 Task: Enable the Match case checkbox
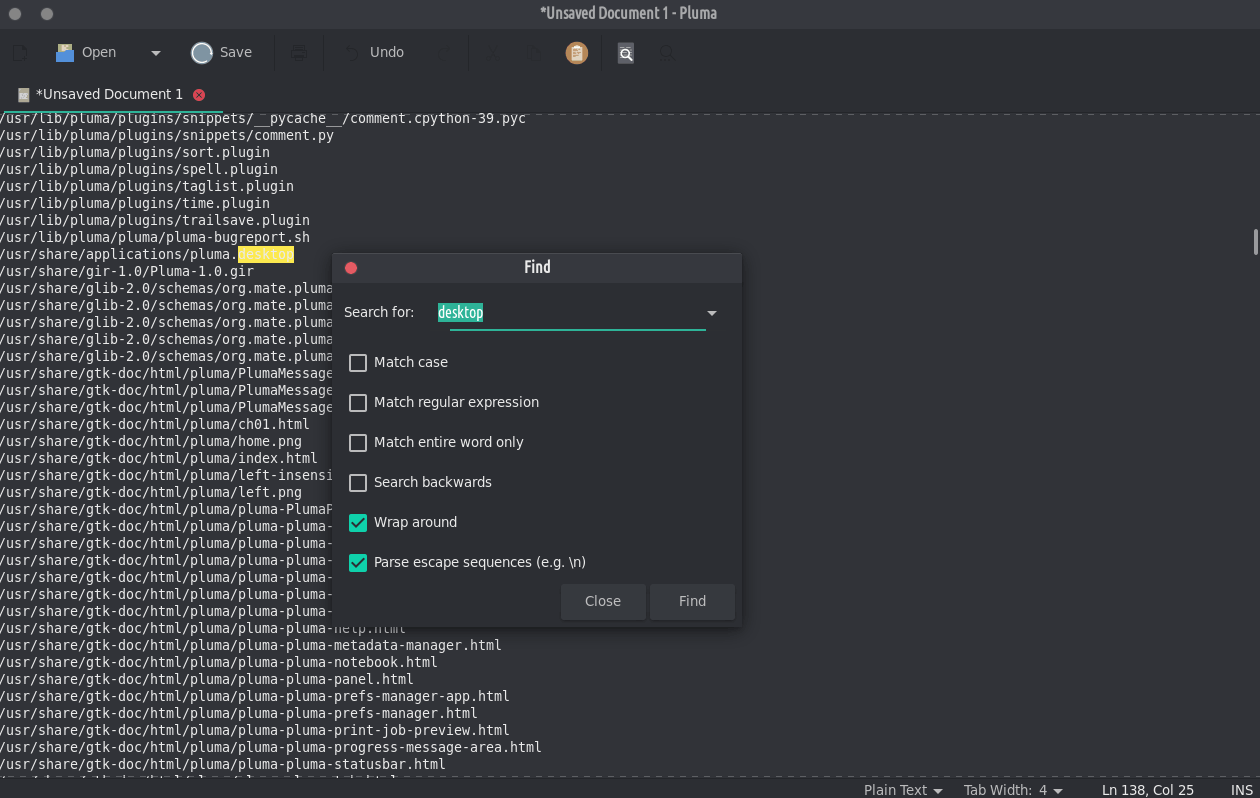click(x=358, y=363)
